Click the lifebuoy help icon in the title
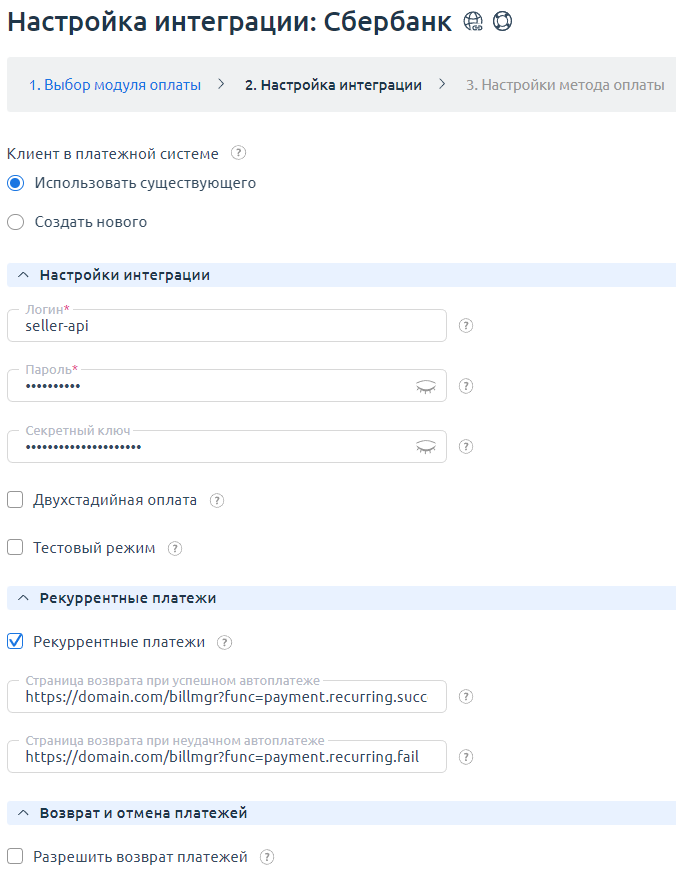Image resolution: width=676 pixels, height=874 pixels. 502,23
